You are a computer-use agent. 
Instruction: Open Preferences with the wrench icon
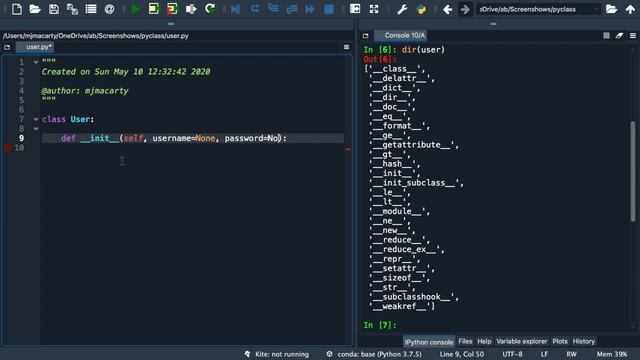click(402, 9)
